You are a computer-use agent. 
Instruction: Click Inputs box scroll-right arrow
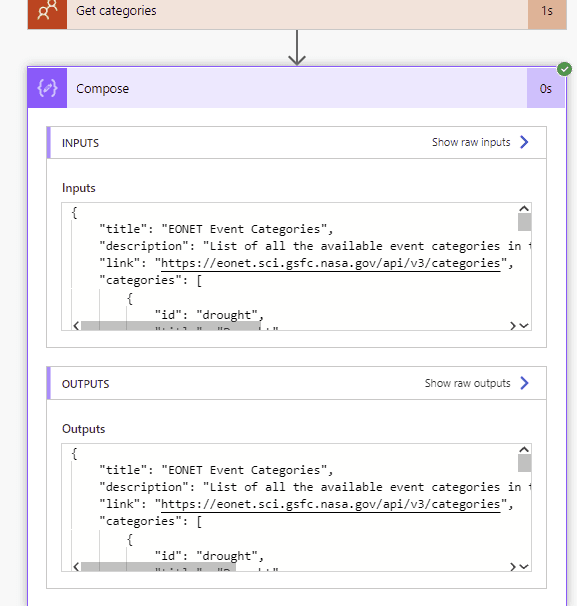click(x=512, y=326)
